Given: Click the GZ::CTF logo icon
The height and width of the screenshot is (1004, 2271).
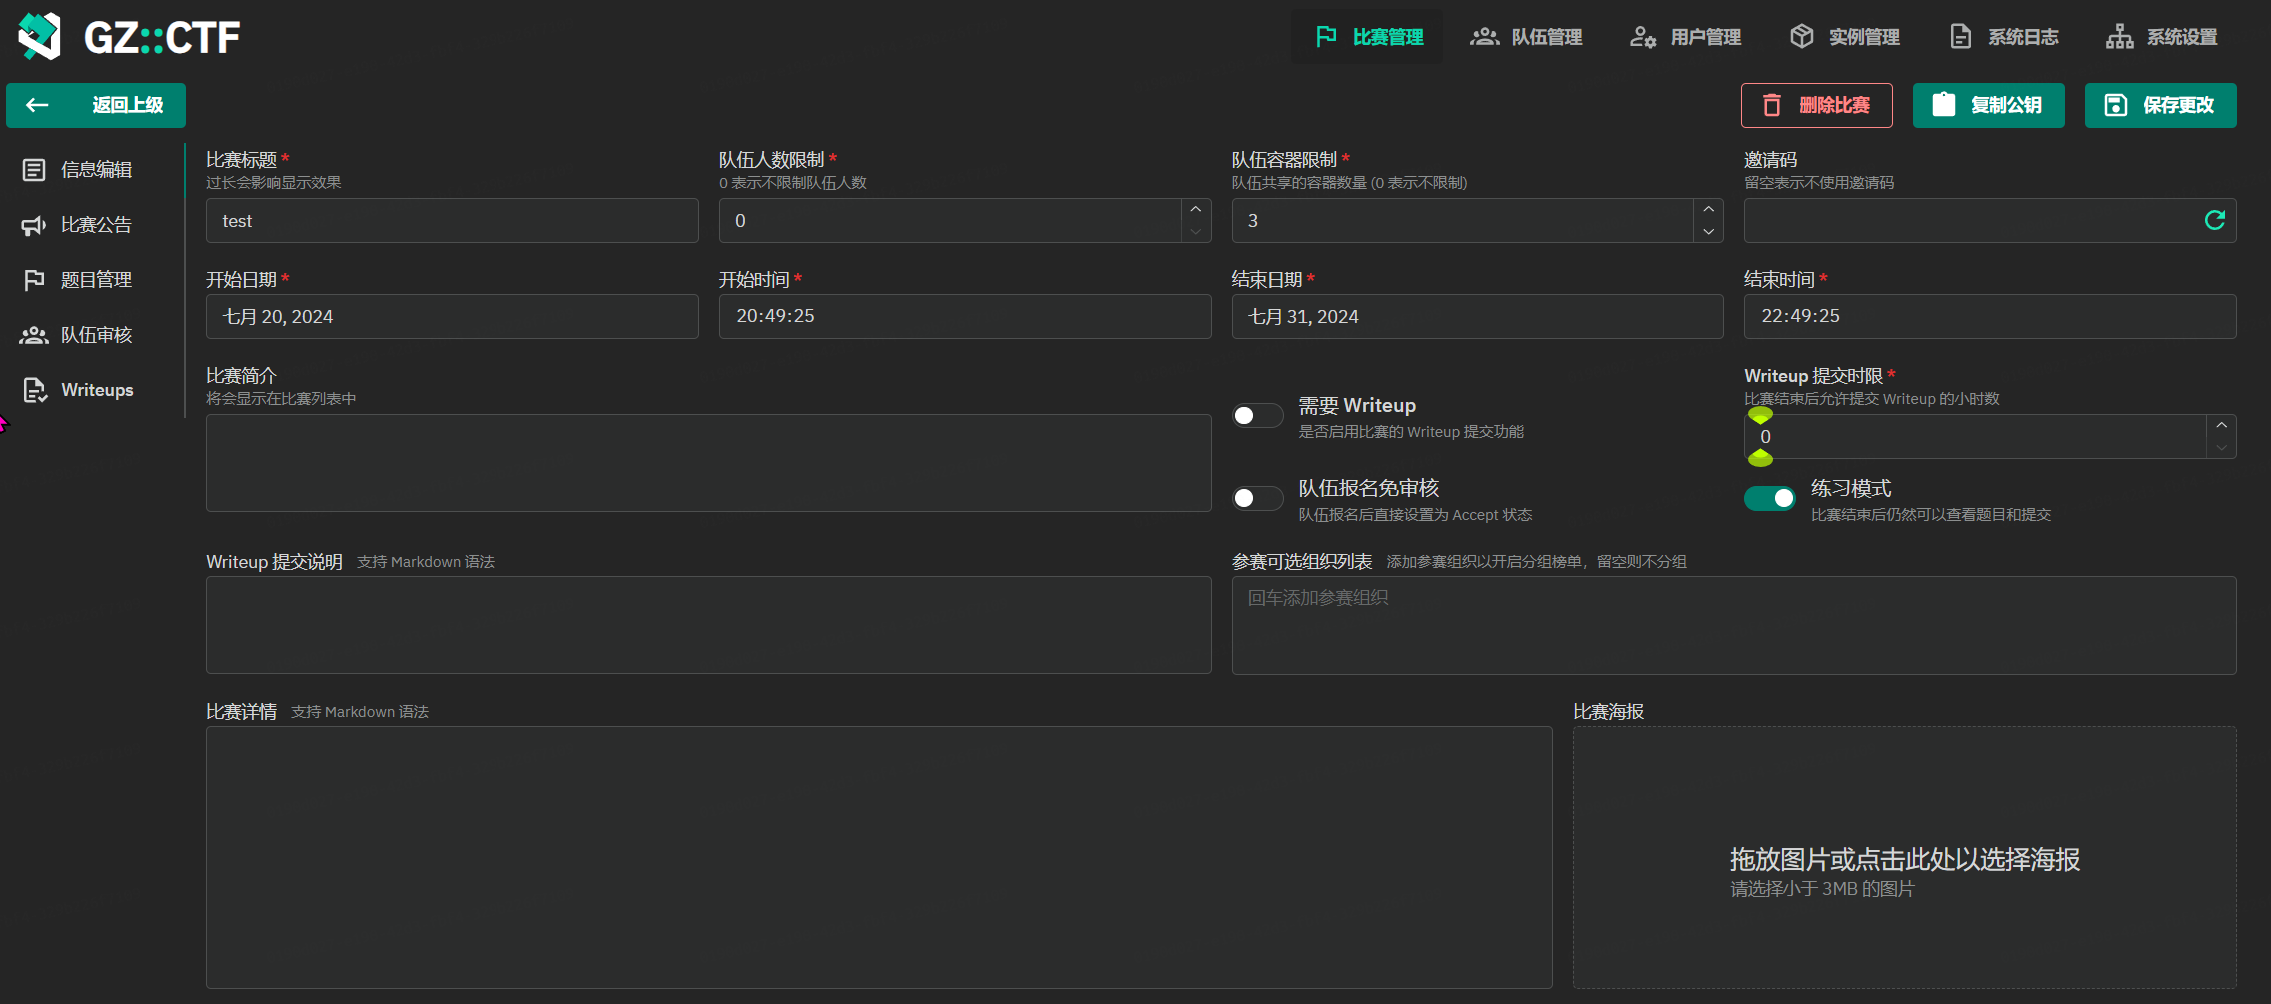Looking at the screenshot, I should [40, 37].
